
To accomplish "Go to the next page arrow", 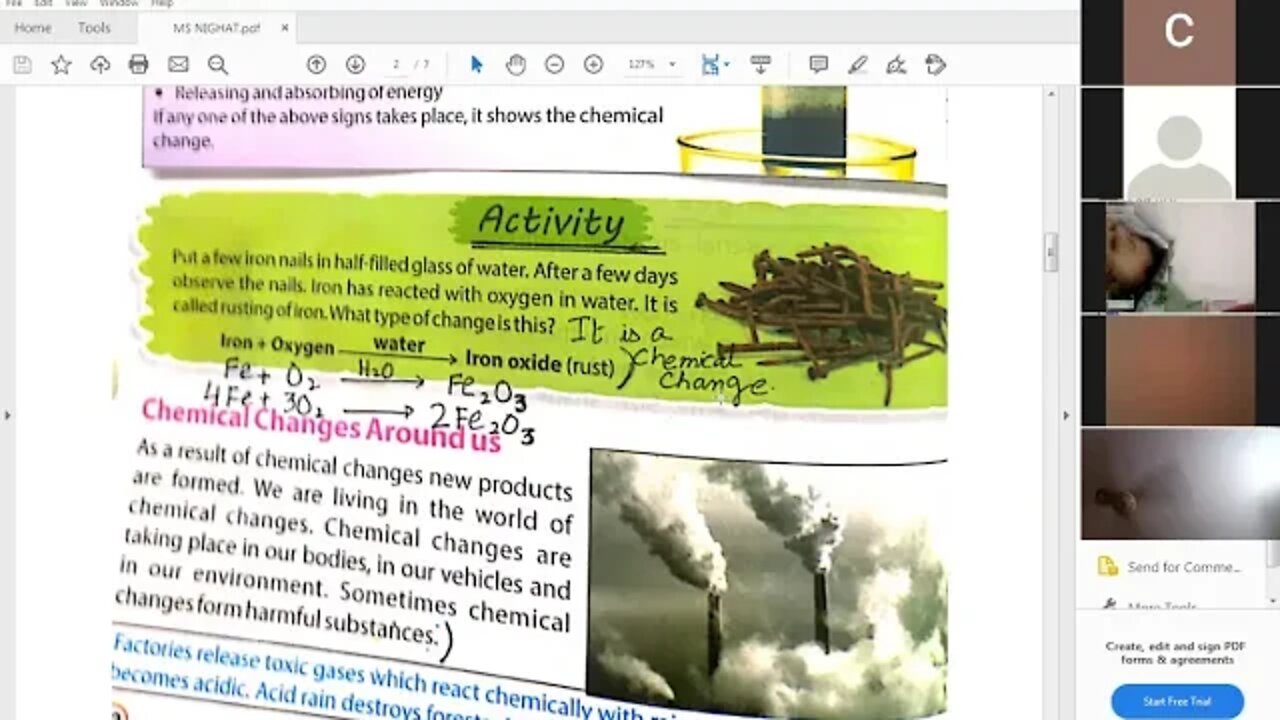I will pyautogui.click(x=355, y=65).
